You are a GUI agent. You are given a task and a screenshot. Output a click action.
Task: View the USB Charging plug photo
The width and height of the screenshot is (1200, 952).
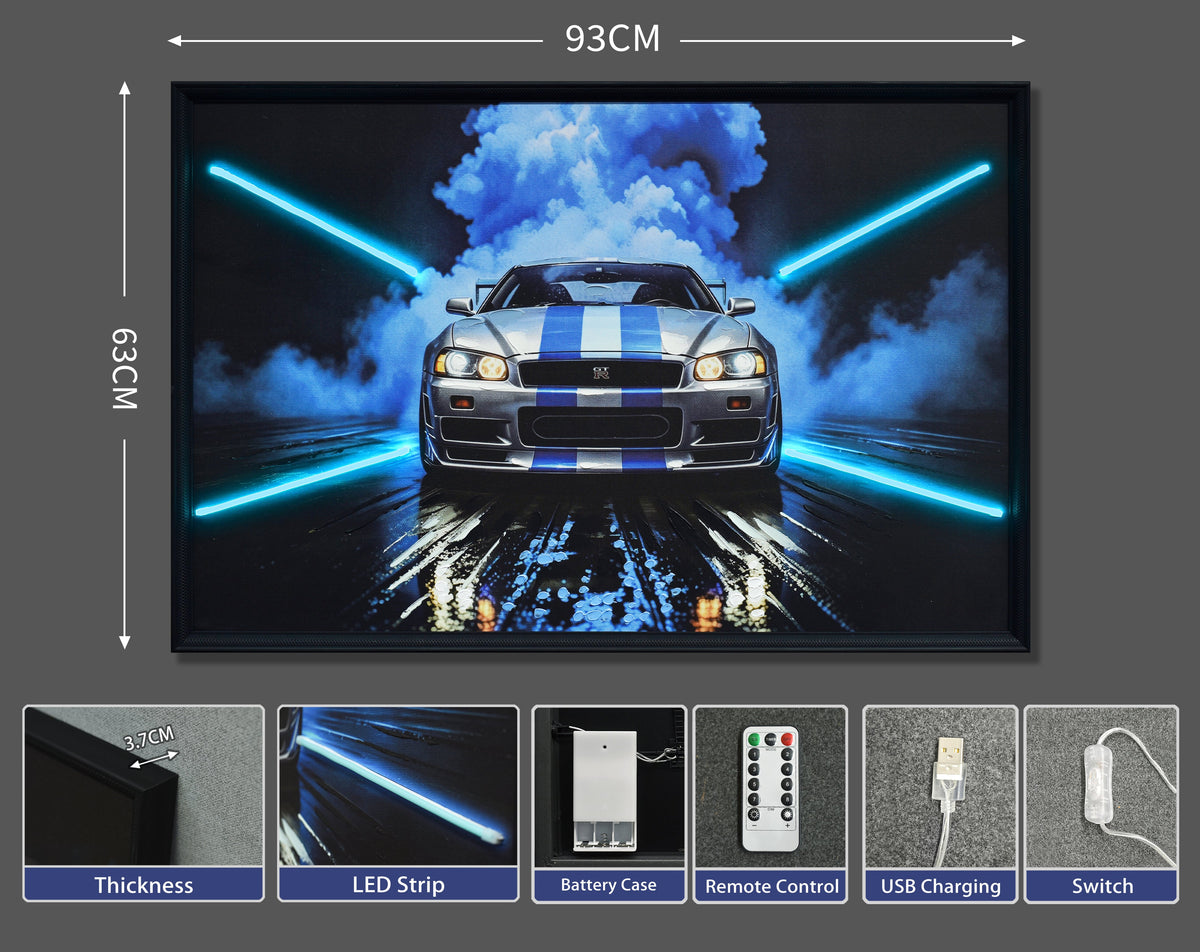click(940, 786)
